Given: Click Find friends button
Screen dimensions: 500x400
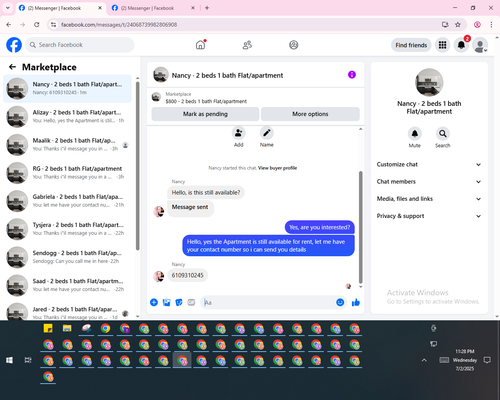Looking at the screenshot, I should click(411, 45).
